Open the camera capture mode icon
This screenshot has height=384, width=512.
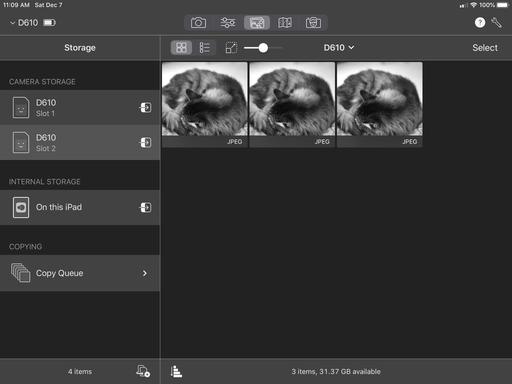pyautogui.click(x=198, y=23)
